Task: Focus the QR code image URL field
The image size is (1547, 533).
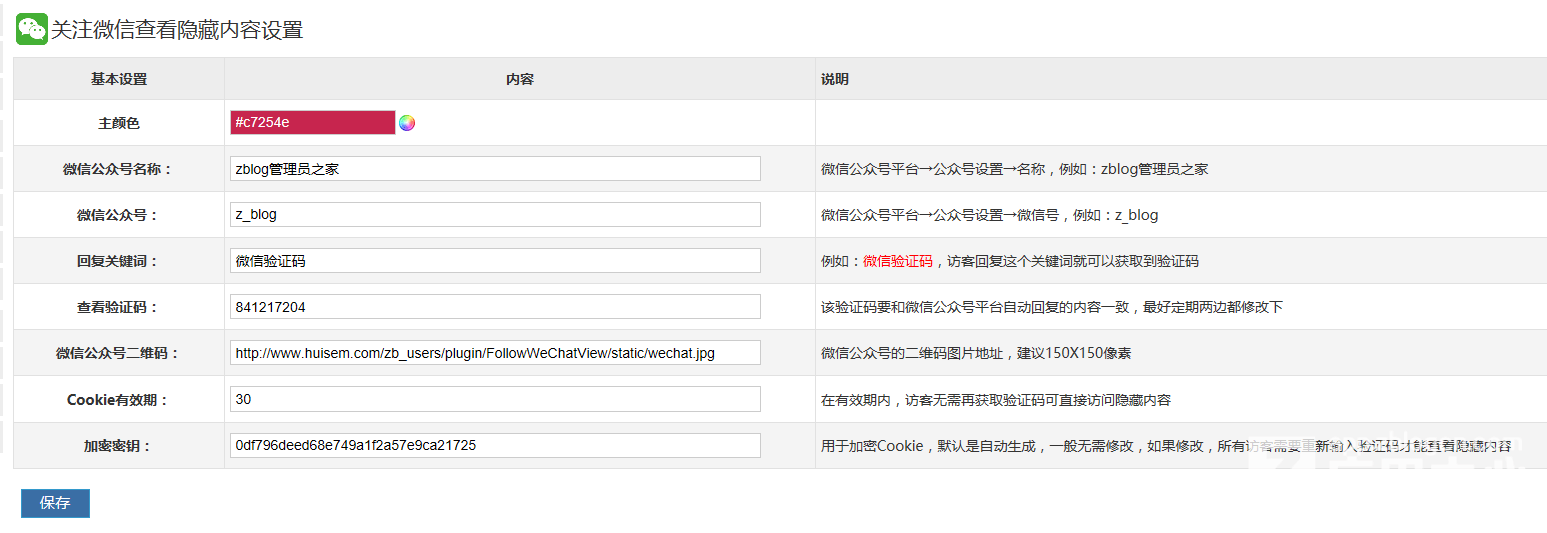Action: (x=495, y=353)
